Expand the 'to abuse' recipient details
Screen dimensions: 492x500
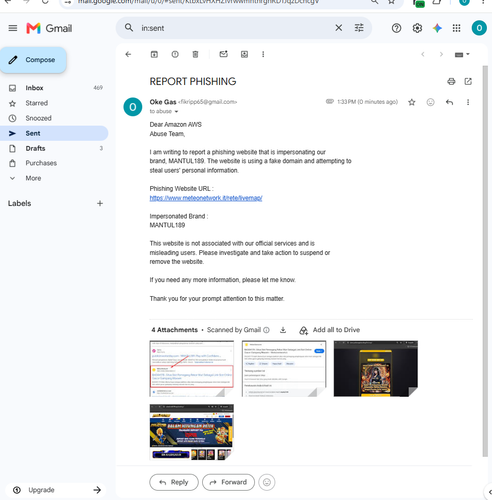click(x=176, y=112)
